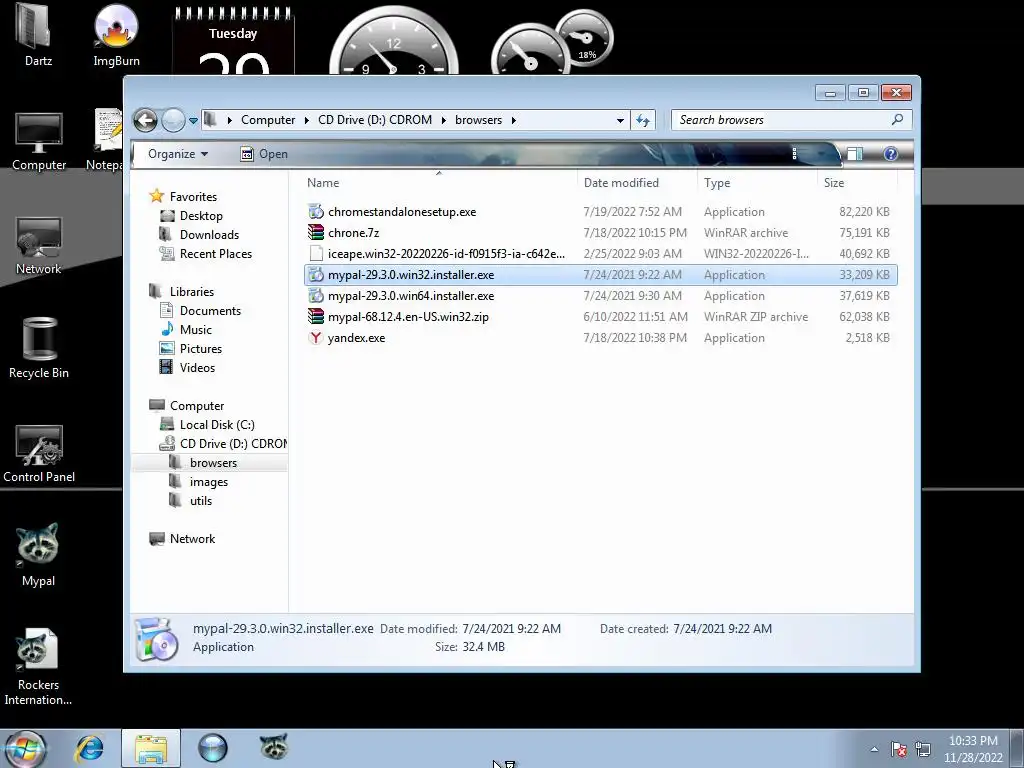The width and height of the screenshot is (1024, 768).
Task: Sort files by Size column
Action: 857,183
